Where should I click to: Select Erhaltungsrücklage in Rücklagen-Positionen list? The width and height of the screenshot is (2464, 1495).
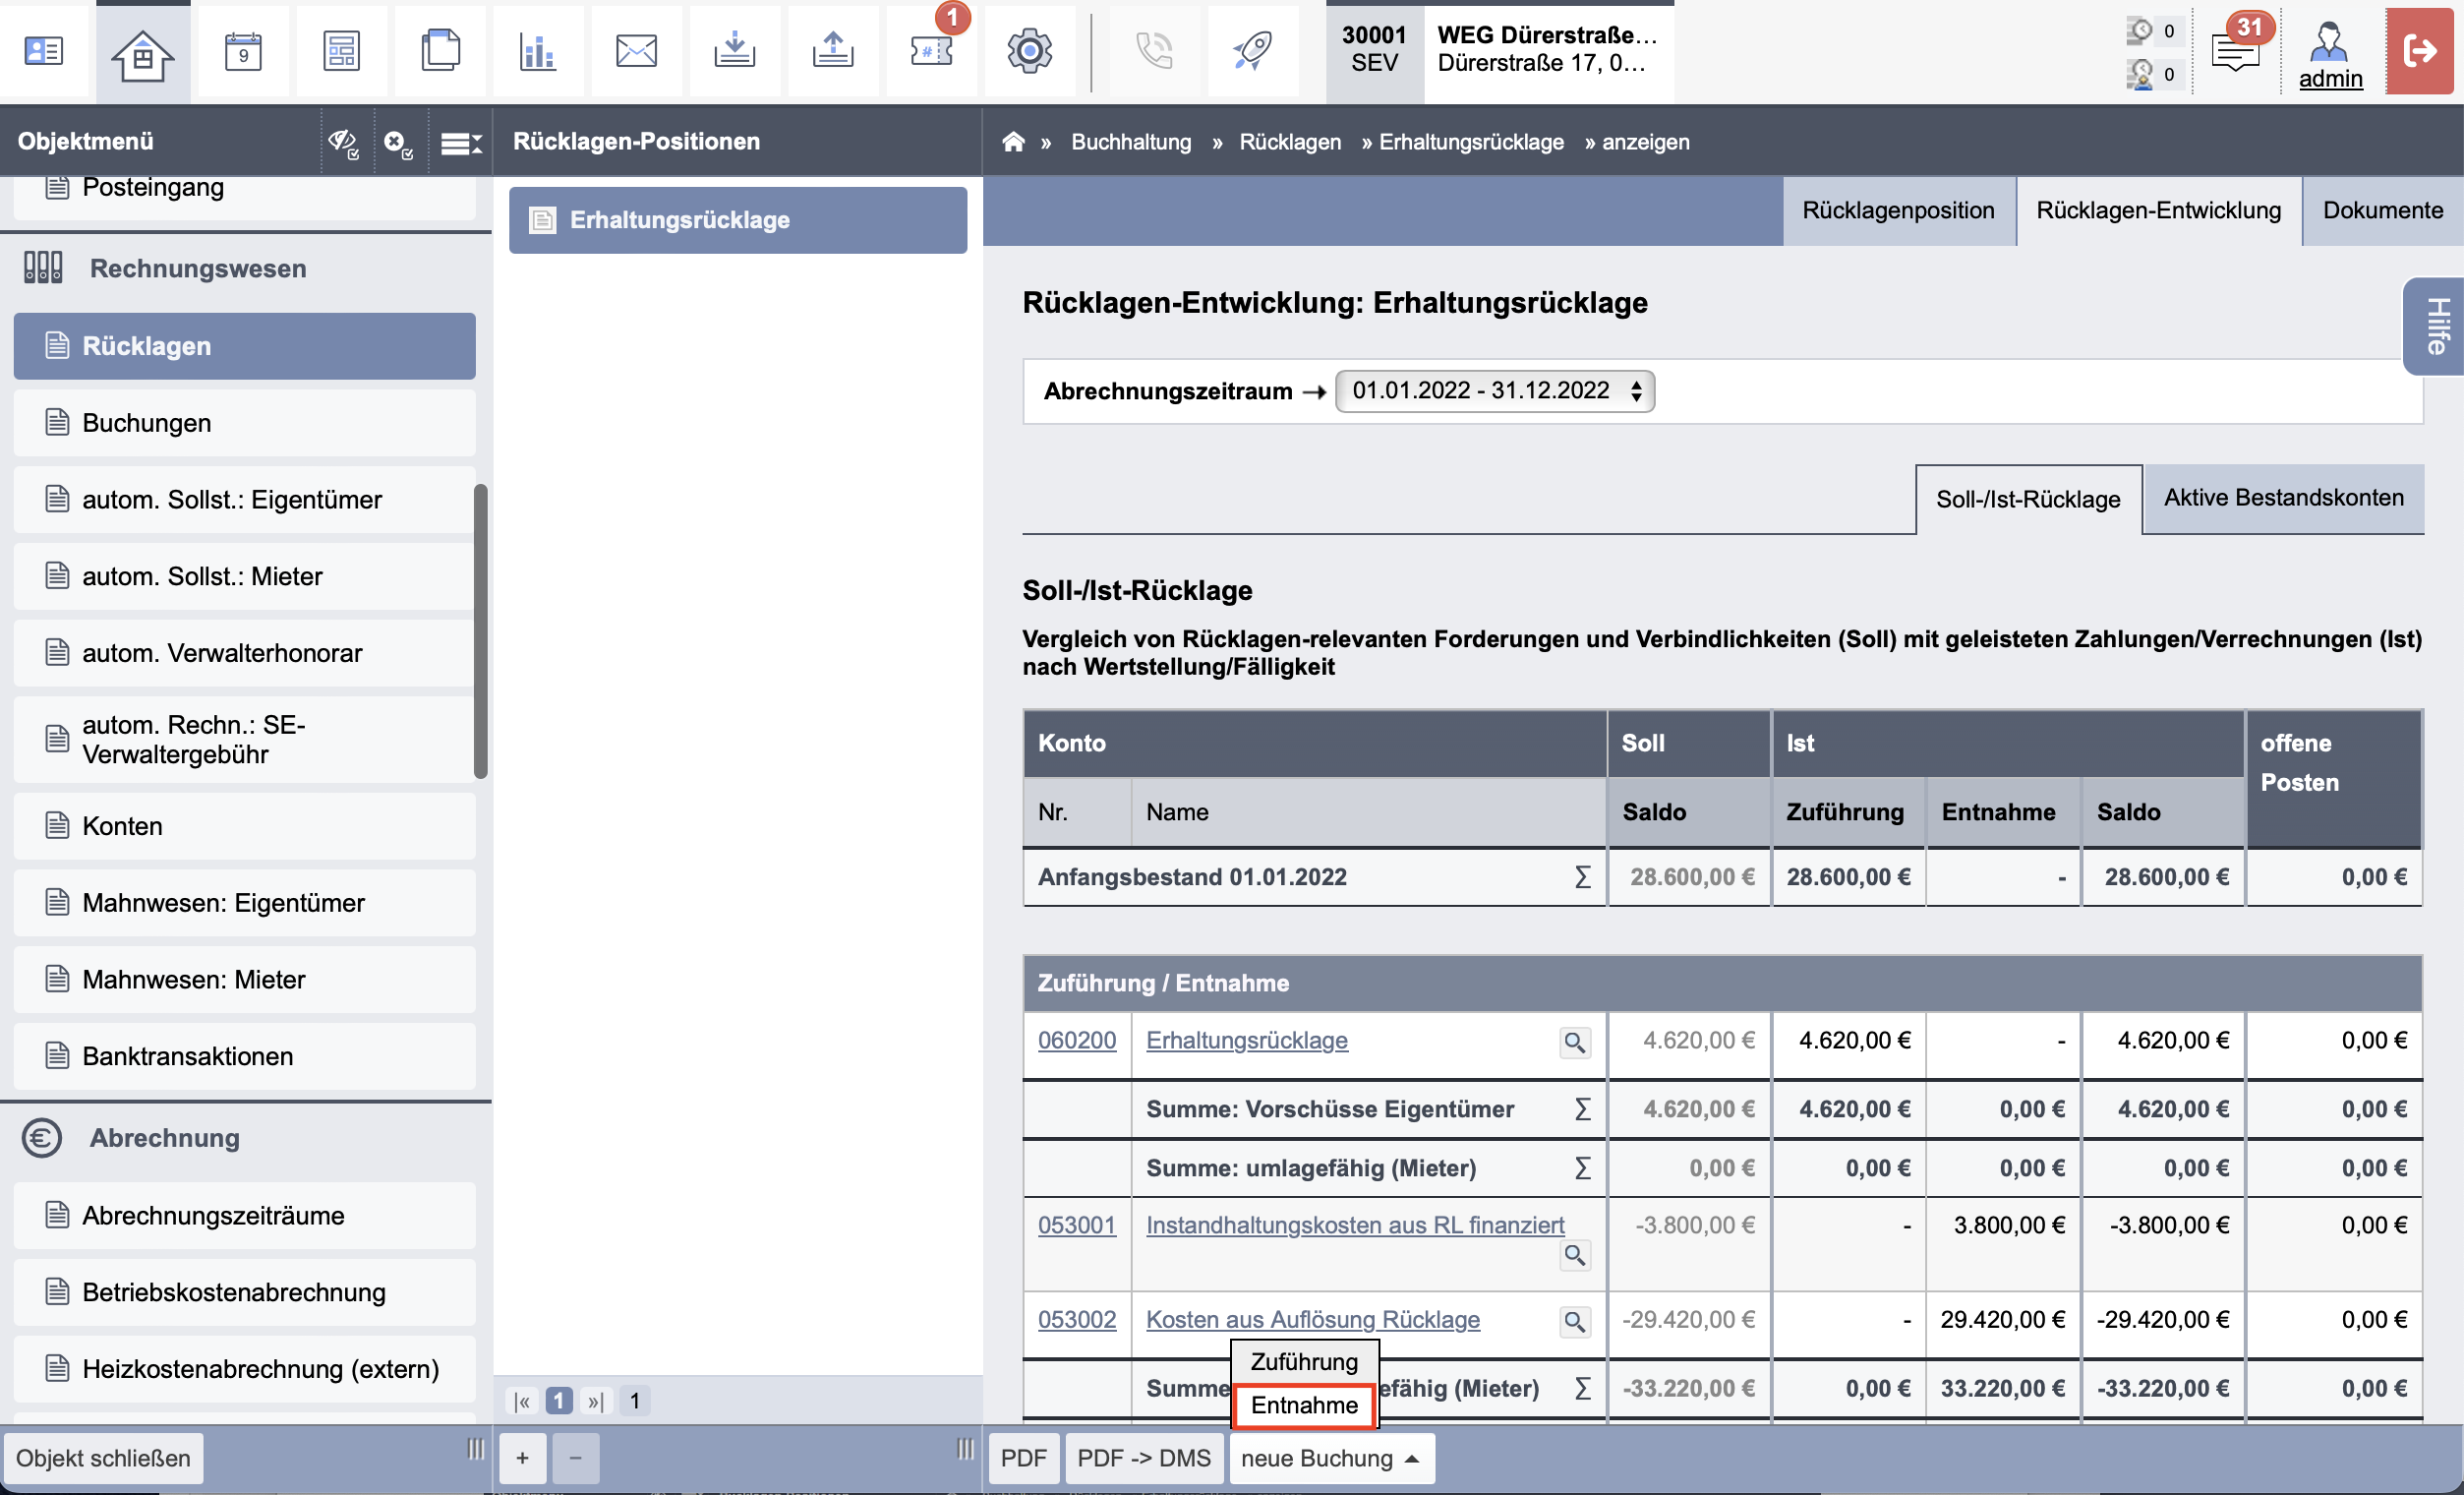coord(738,220)
